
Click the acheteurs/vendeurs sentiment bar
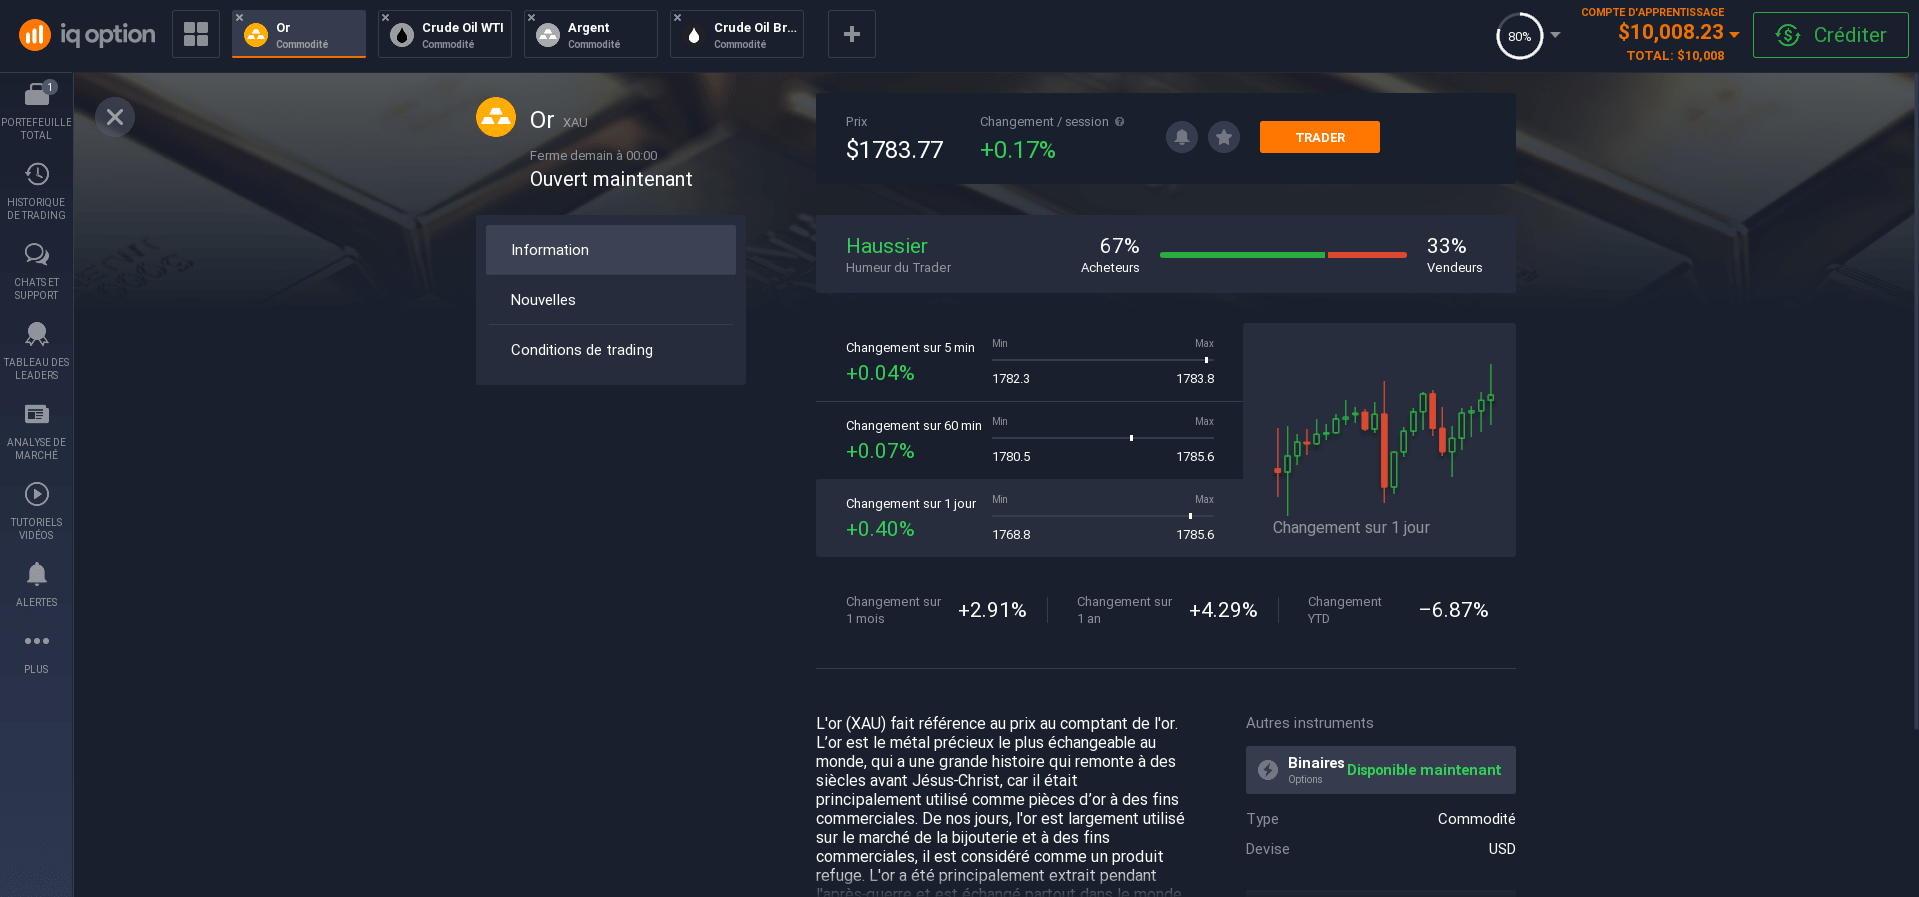[1282, 255]
